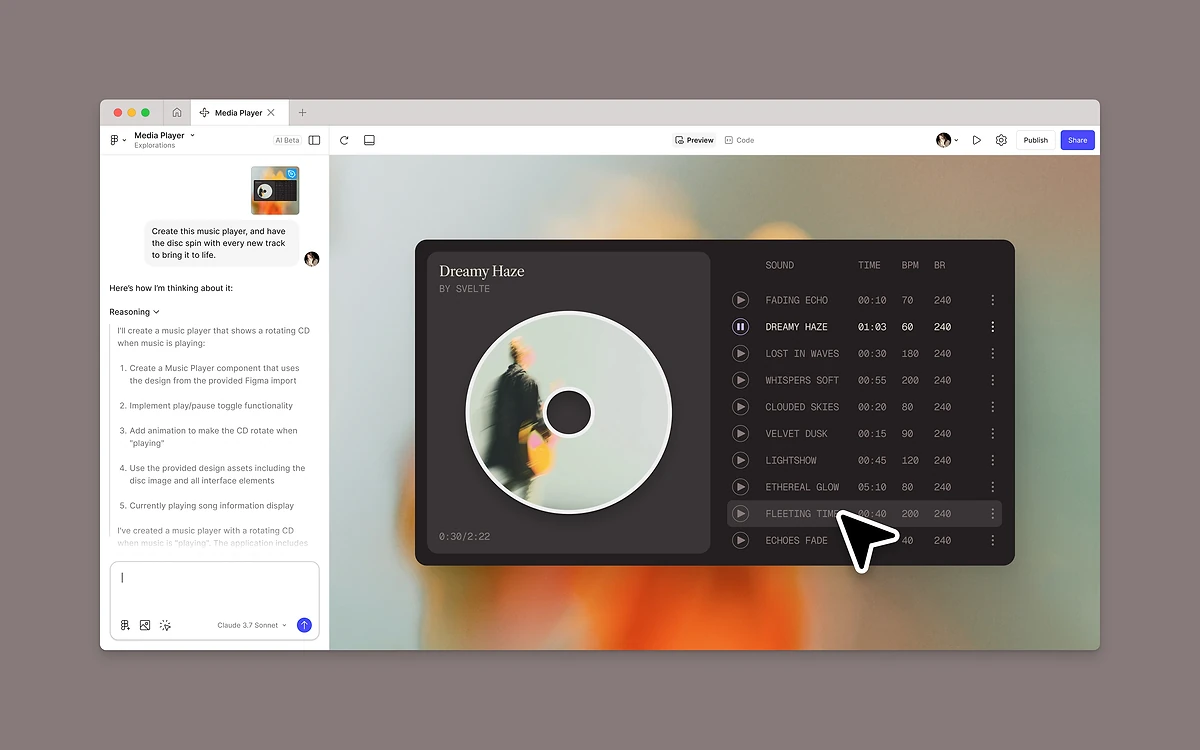The height and width of the screenshot is (750, 1200).
Task: Close the Media Player tab
Action: [x=271, y=113]
